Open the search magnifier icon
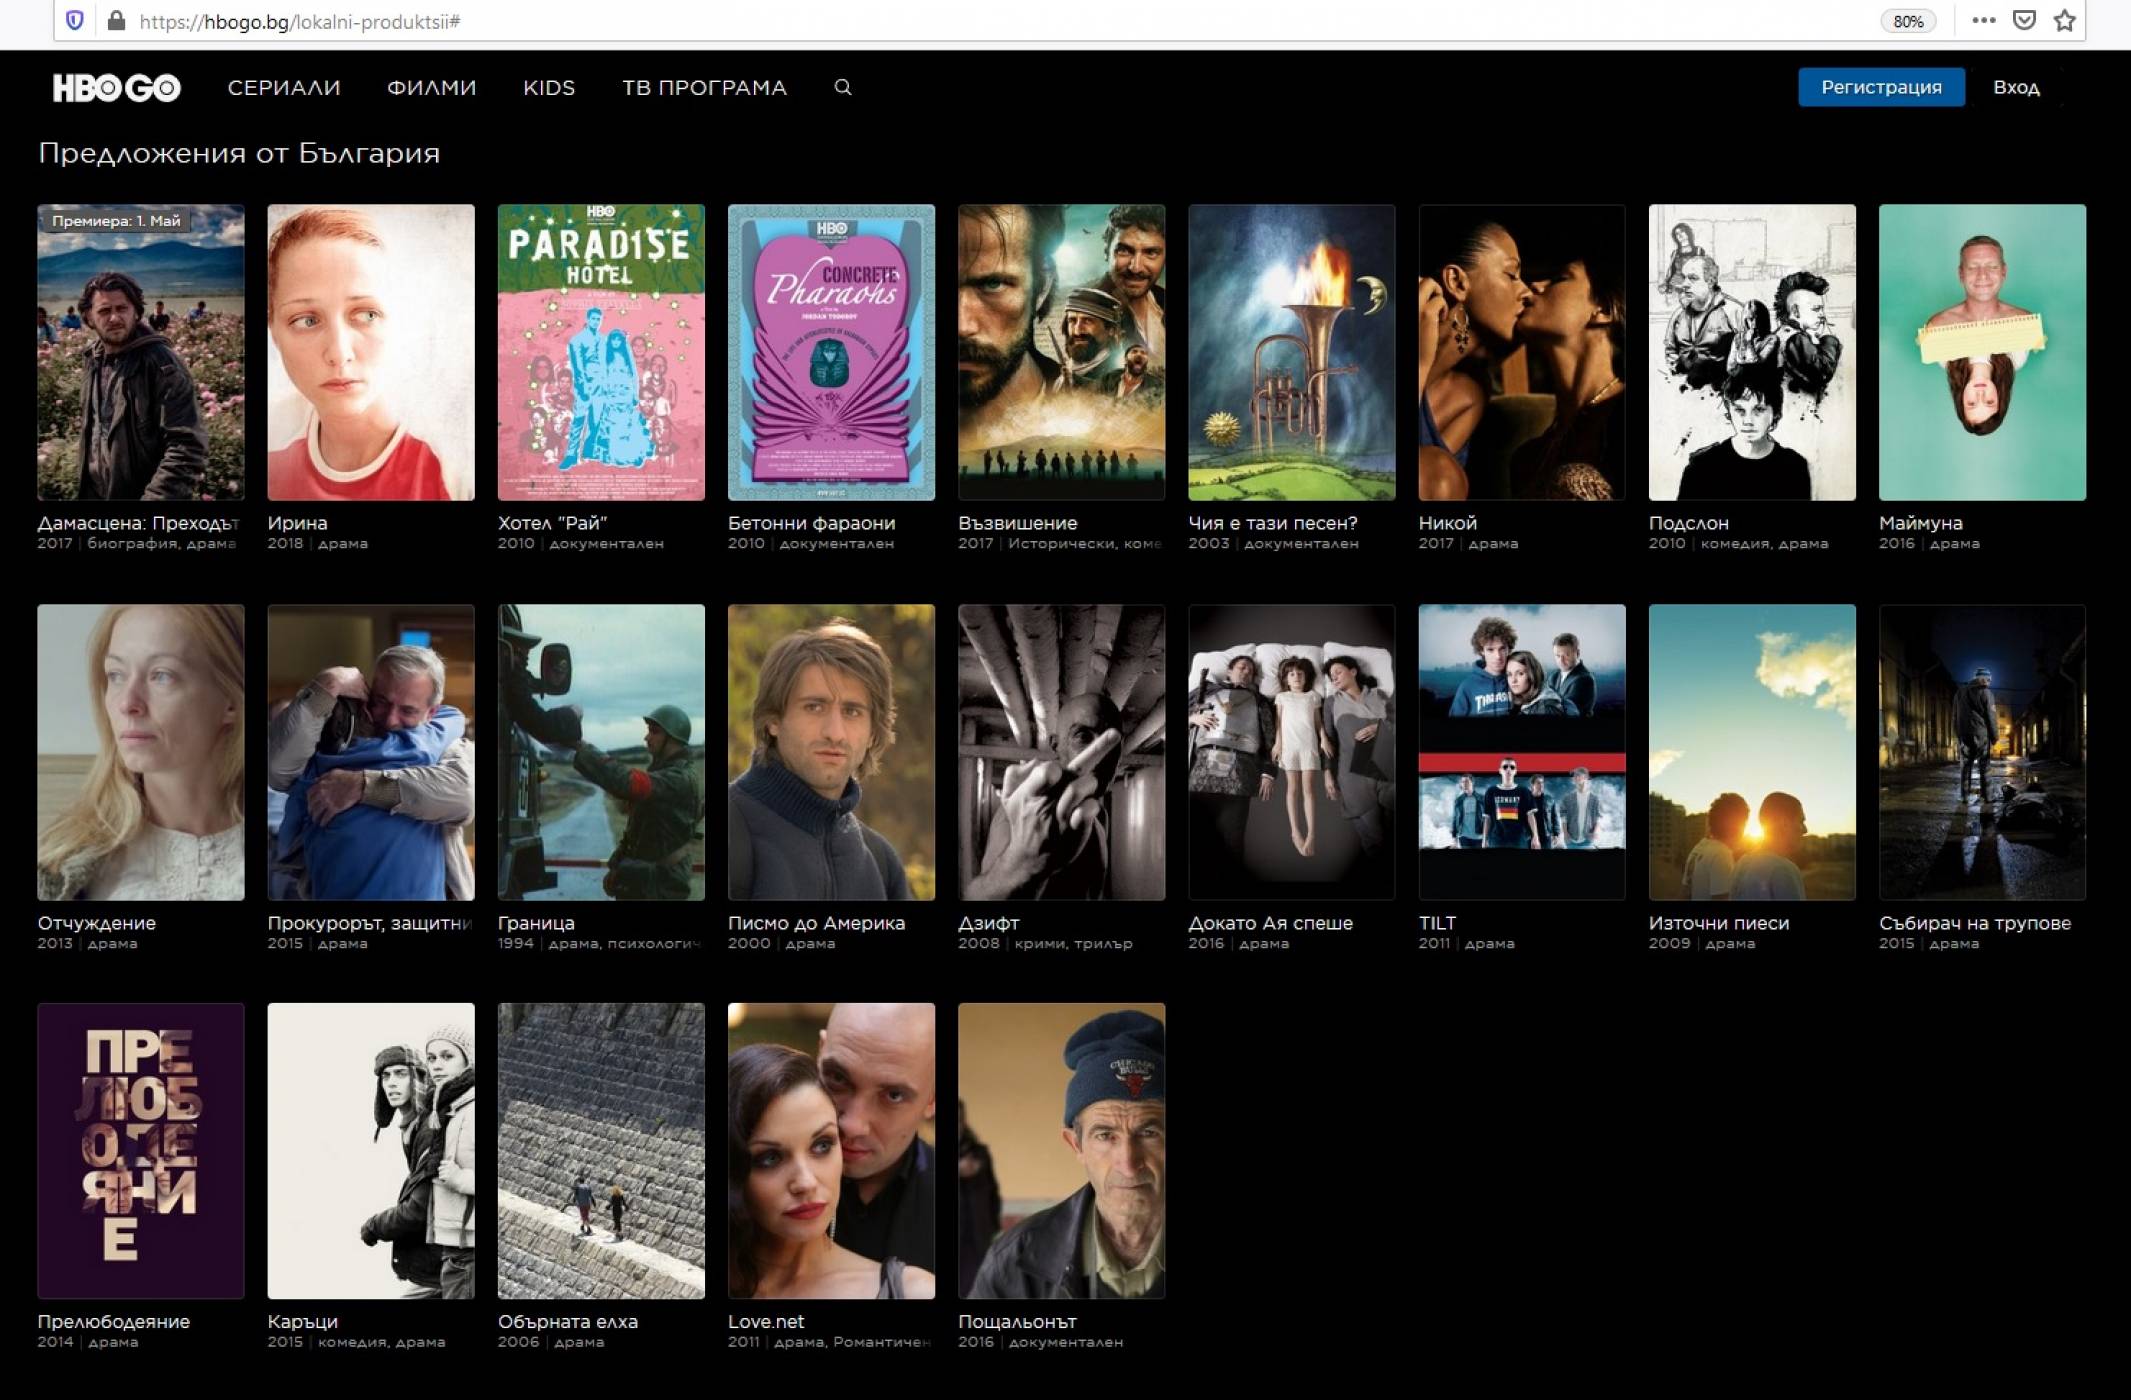Screen dimensions: 2131x1400 (x=843, y=88)
